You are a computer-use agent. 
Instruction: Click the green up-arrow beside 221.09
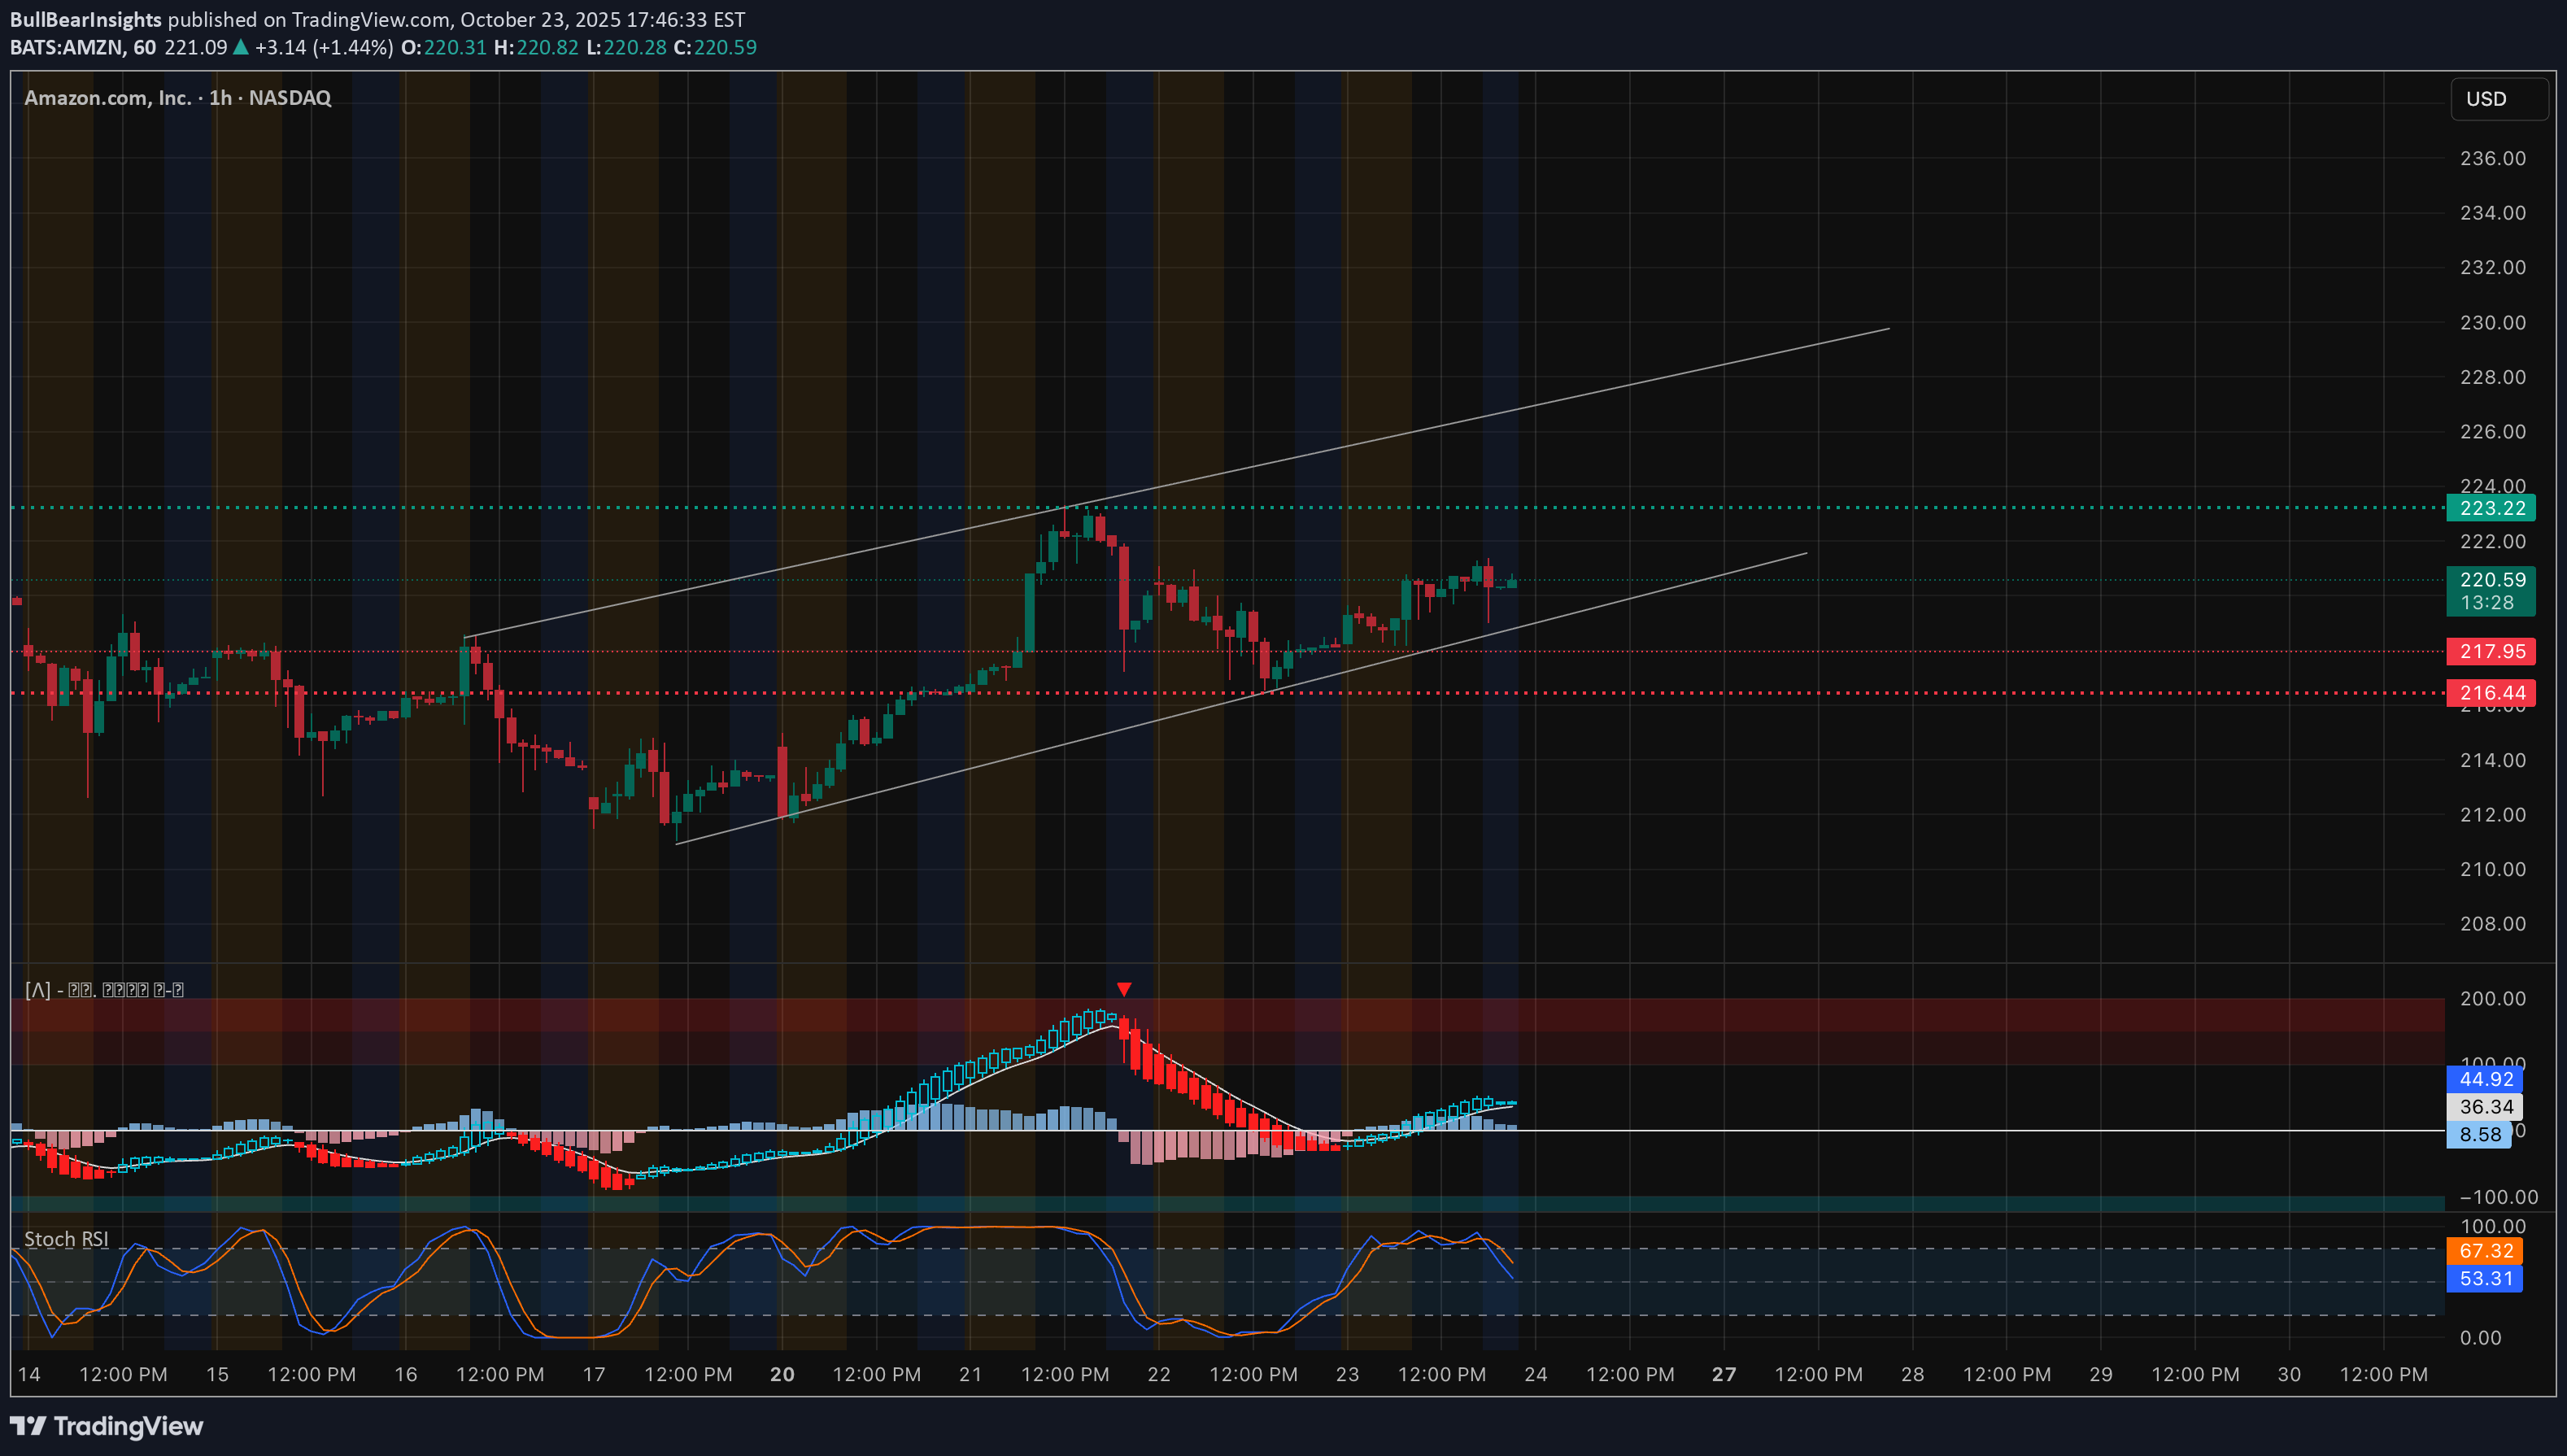point(240,47)
